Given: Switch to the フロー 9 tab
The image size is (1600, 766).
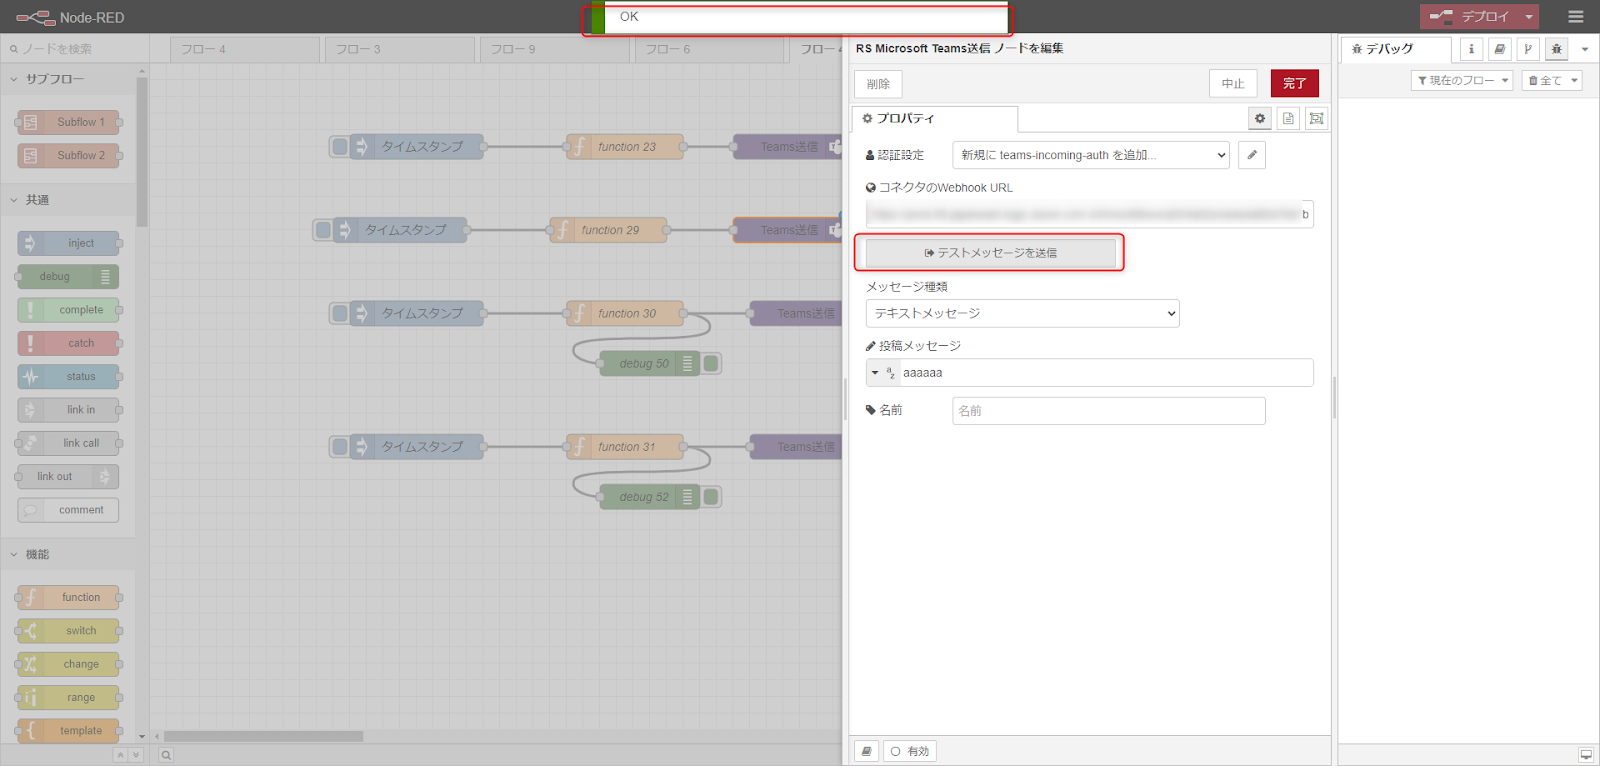Looking at the screenshot, I should tap(555, 49).
